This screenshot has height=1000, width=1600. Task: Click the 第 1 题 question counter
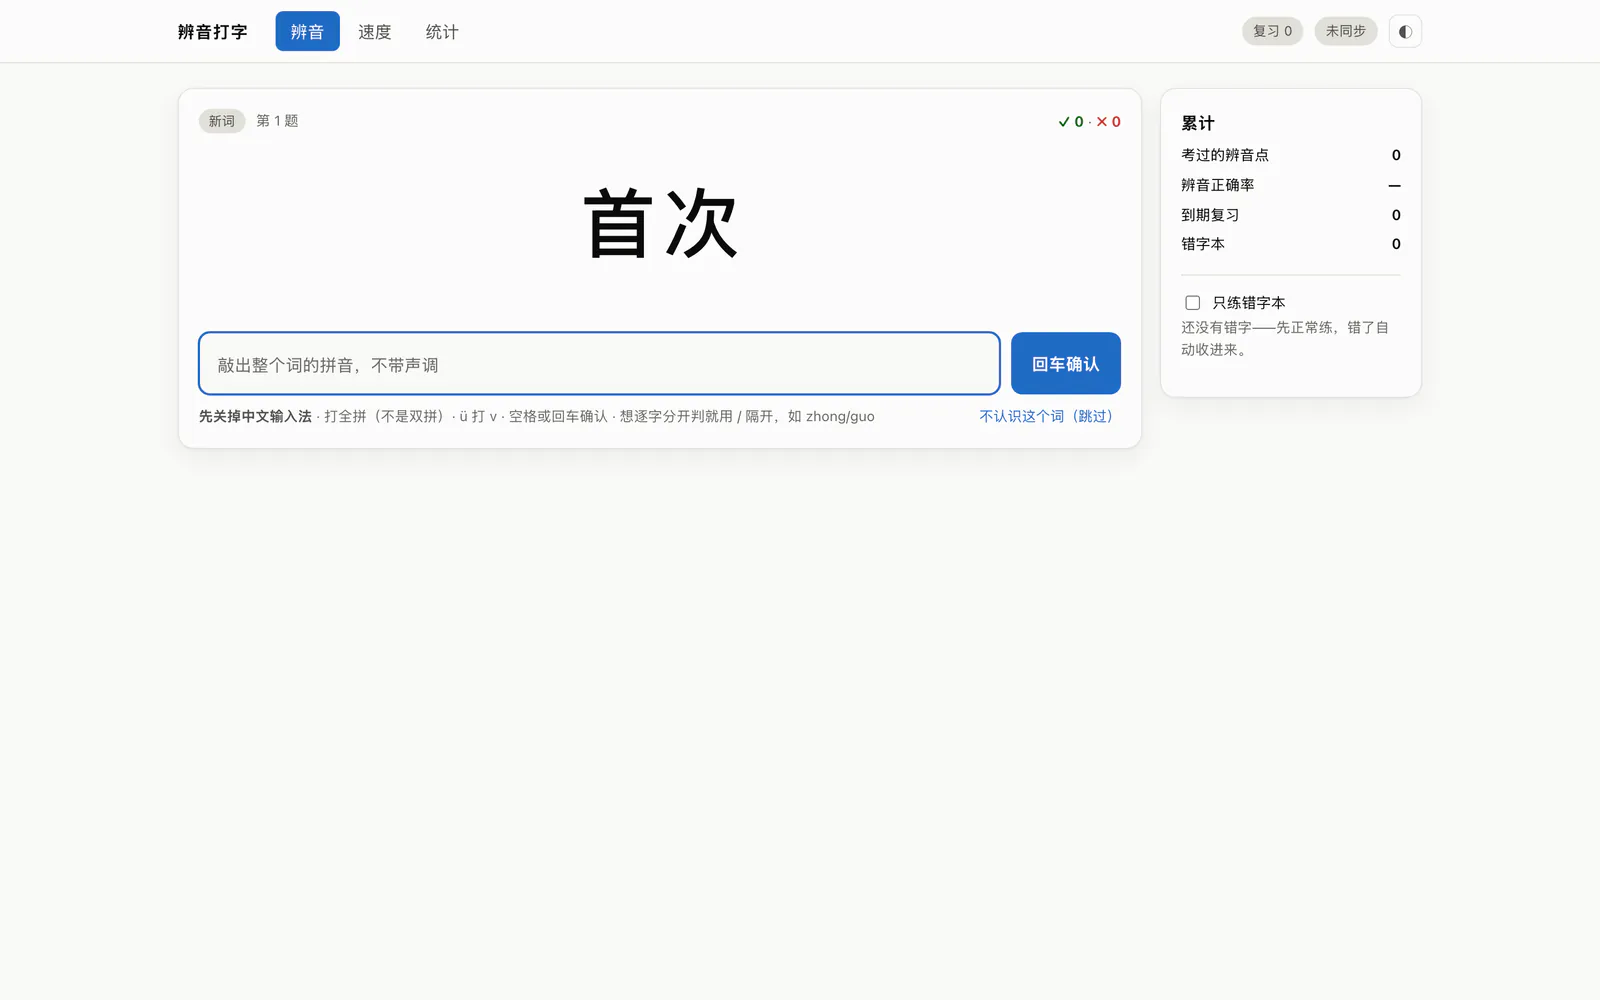point(277,121)
